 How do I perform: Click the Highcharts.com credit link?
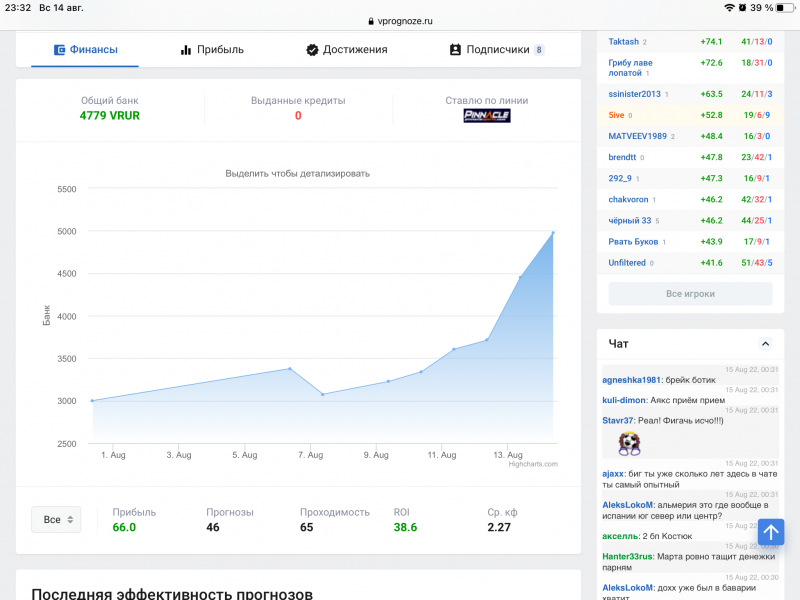[x=533, y=464]
